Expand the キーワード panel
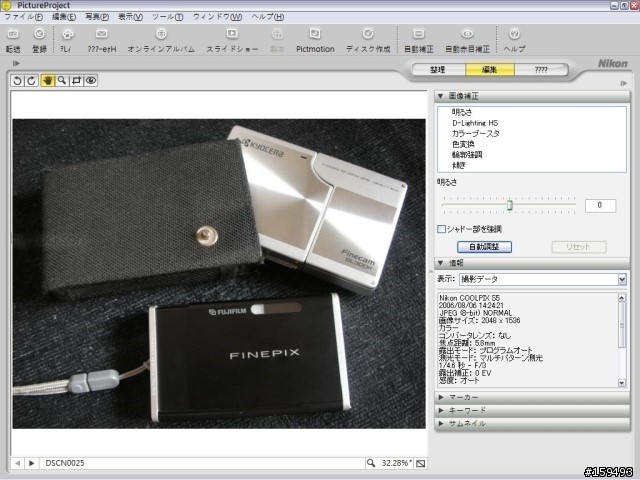Screen dimensions: 640x480 coord(441,410)
